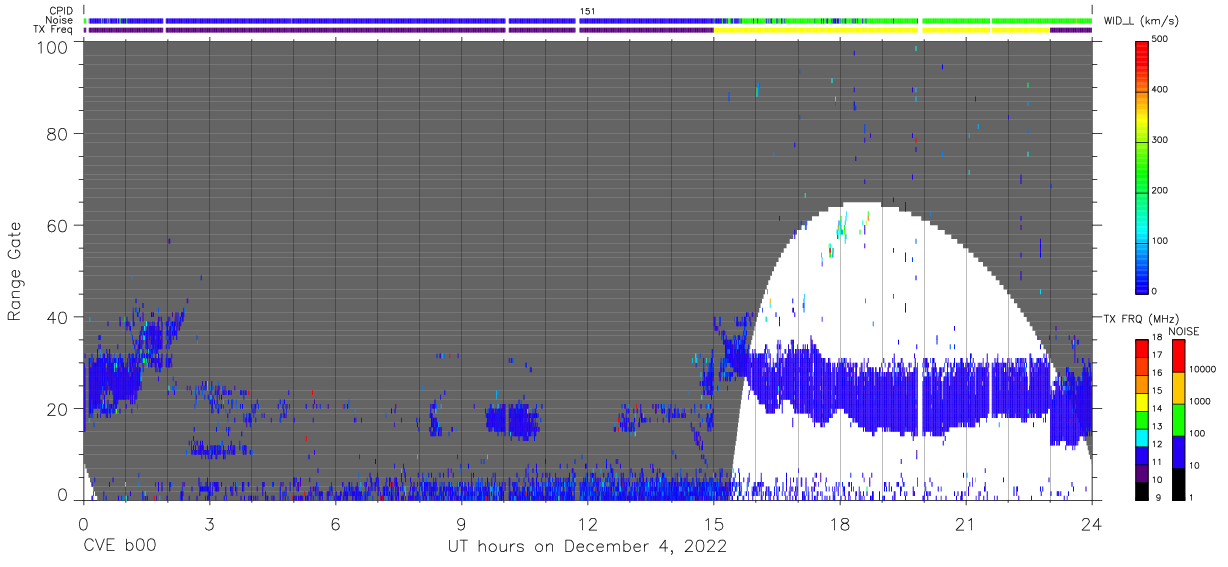Click the y-axis tick label '100'
The image size is (1228, 567).
tap(52, 47)
